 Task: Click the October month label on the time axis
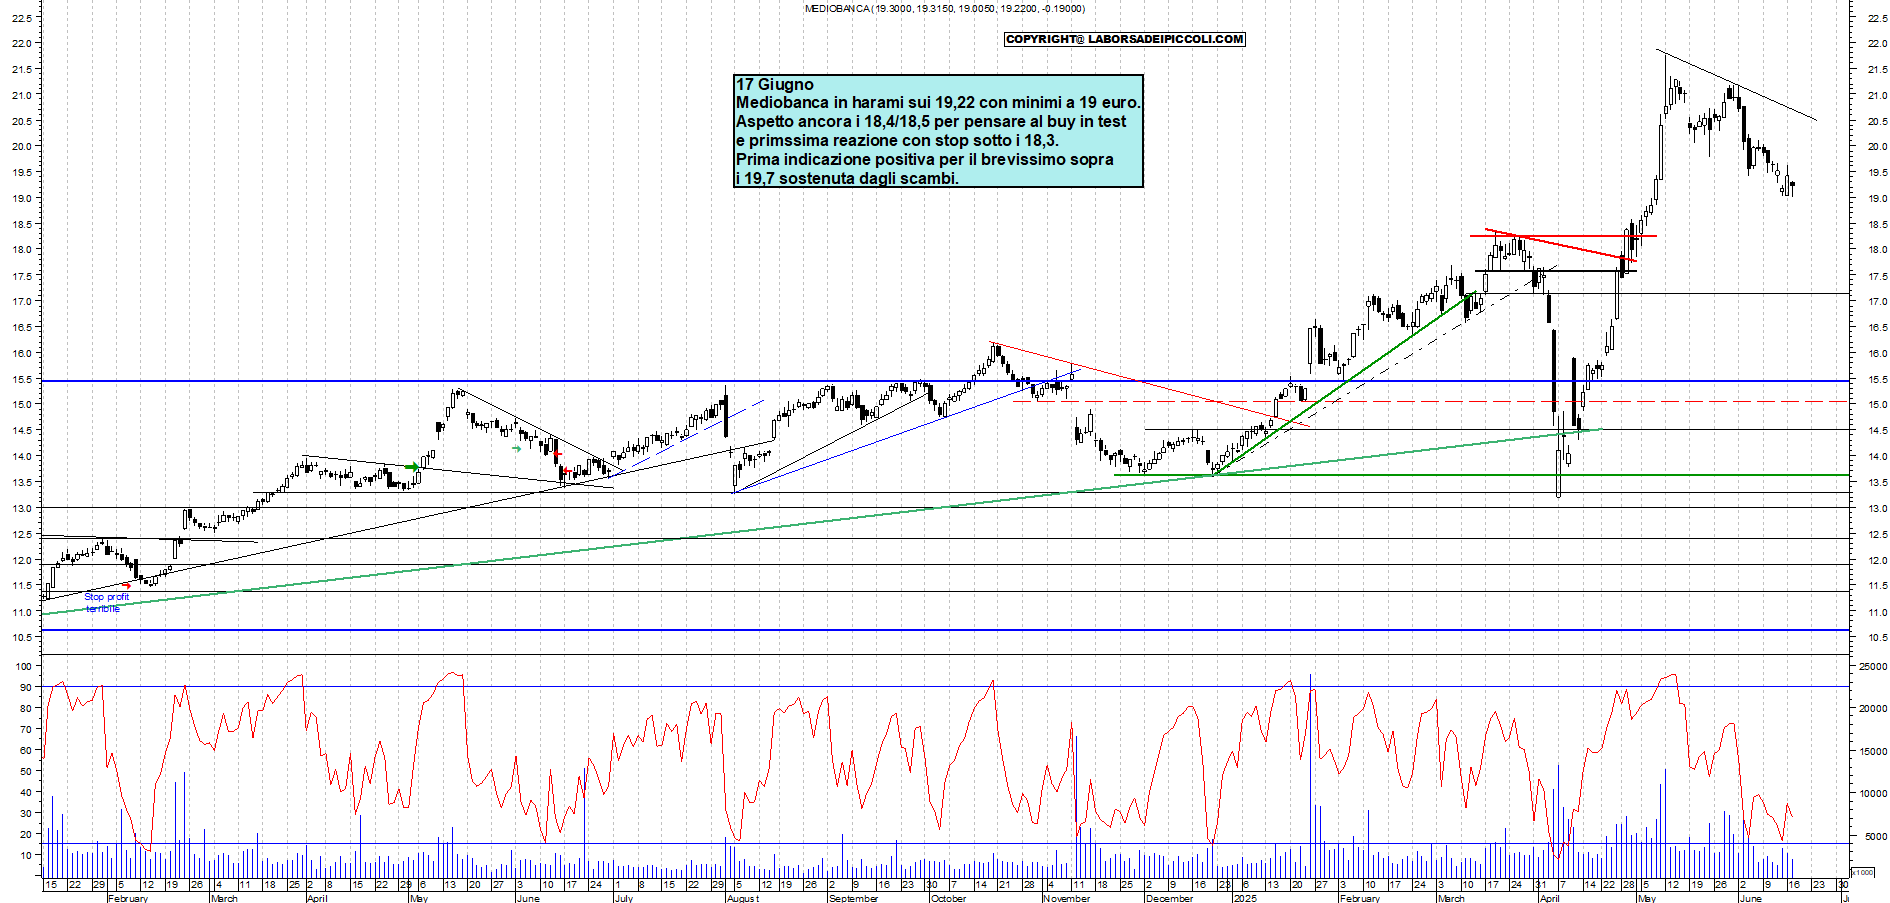point(948,898)
